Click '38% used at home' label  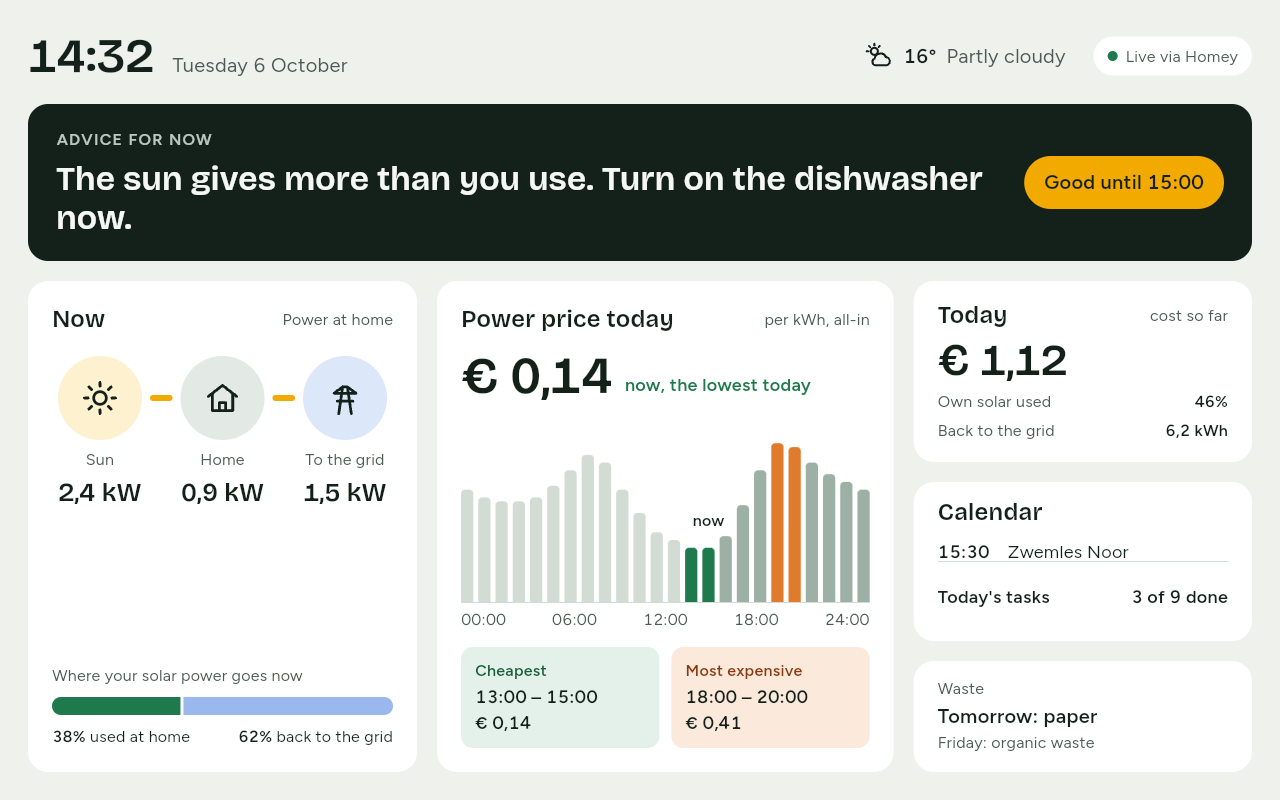[121, 737]
